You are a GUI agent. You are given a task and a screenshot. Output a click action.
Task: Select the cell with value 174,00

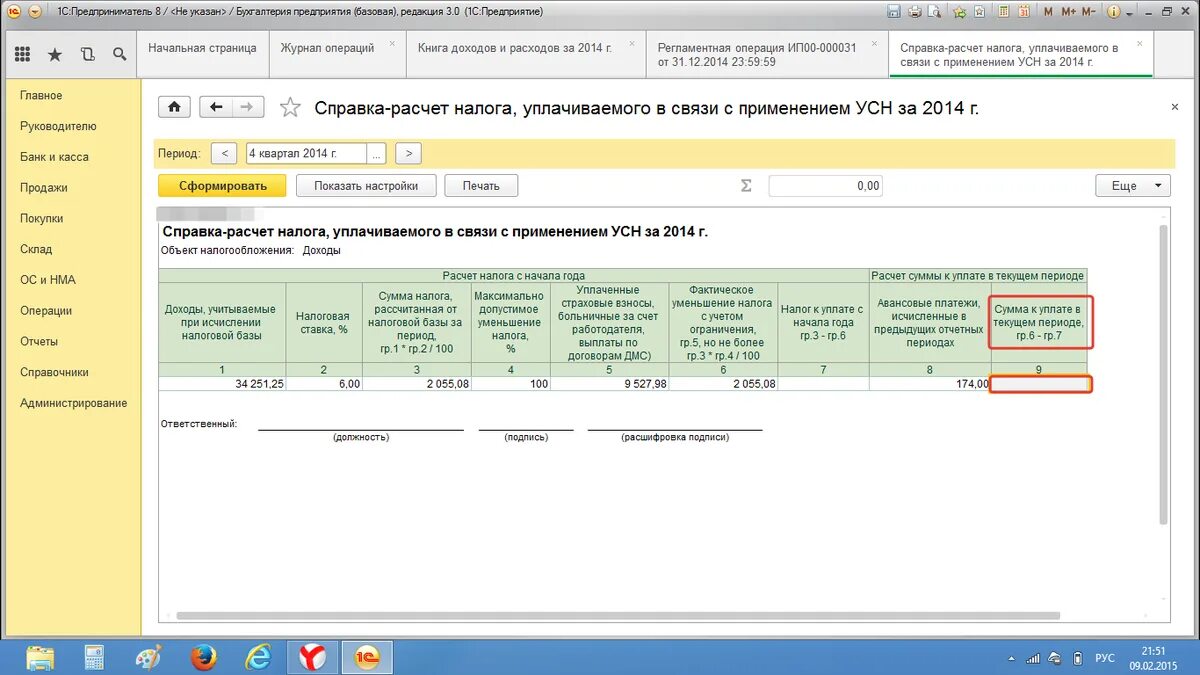929,384
